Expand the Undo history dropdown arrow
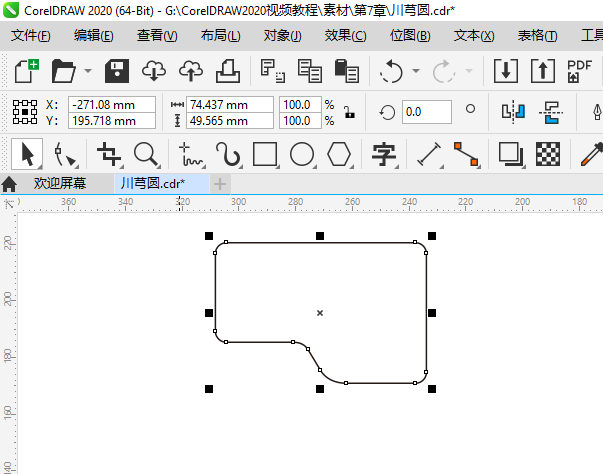 click(416, 71)
